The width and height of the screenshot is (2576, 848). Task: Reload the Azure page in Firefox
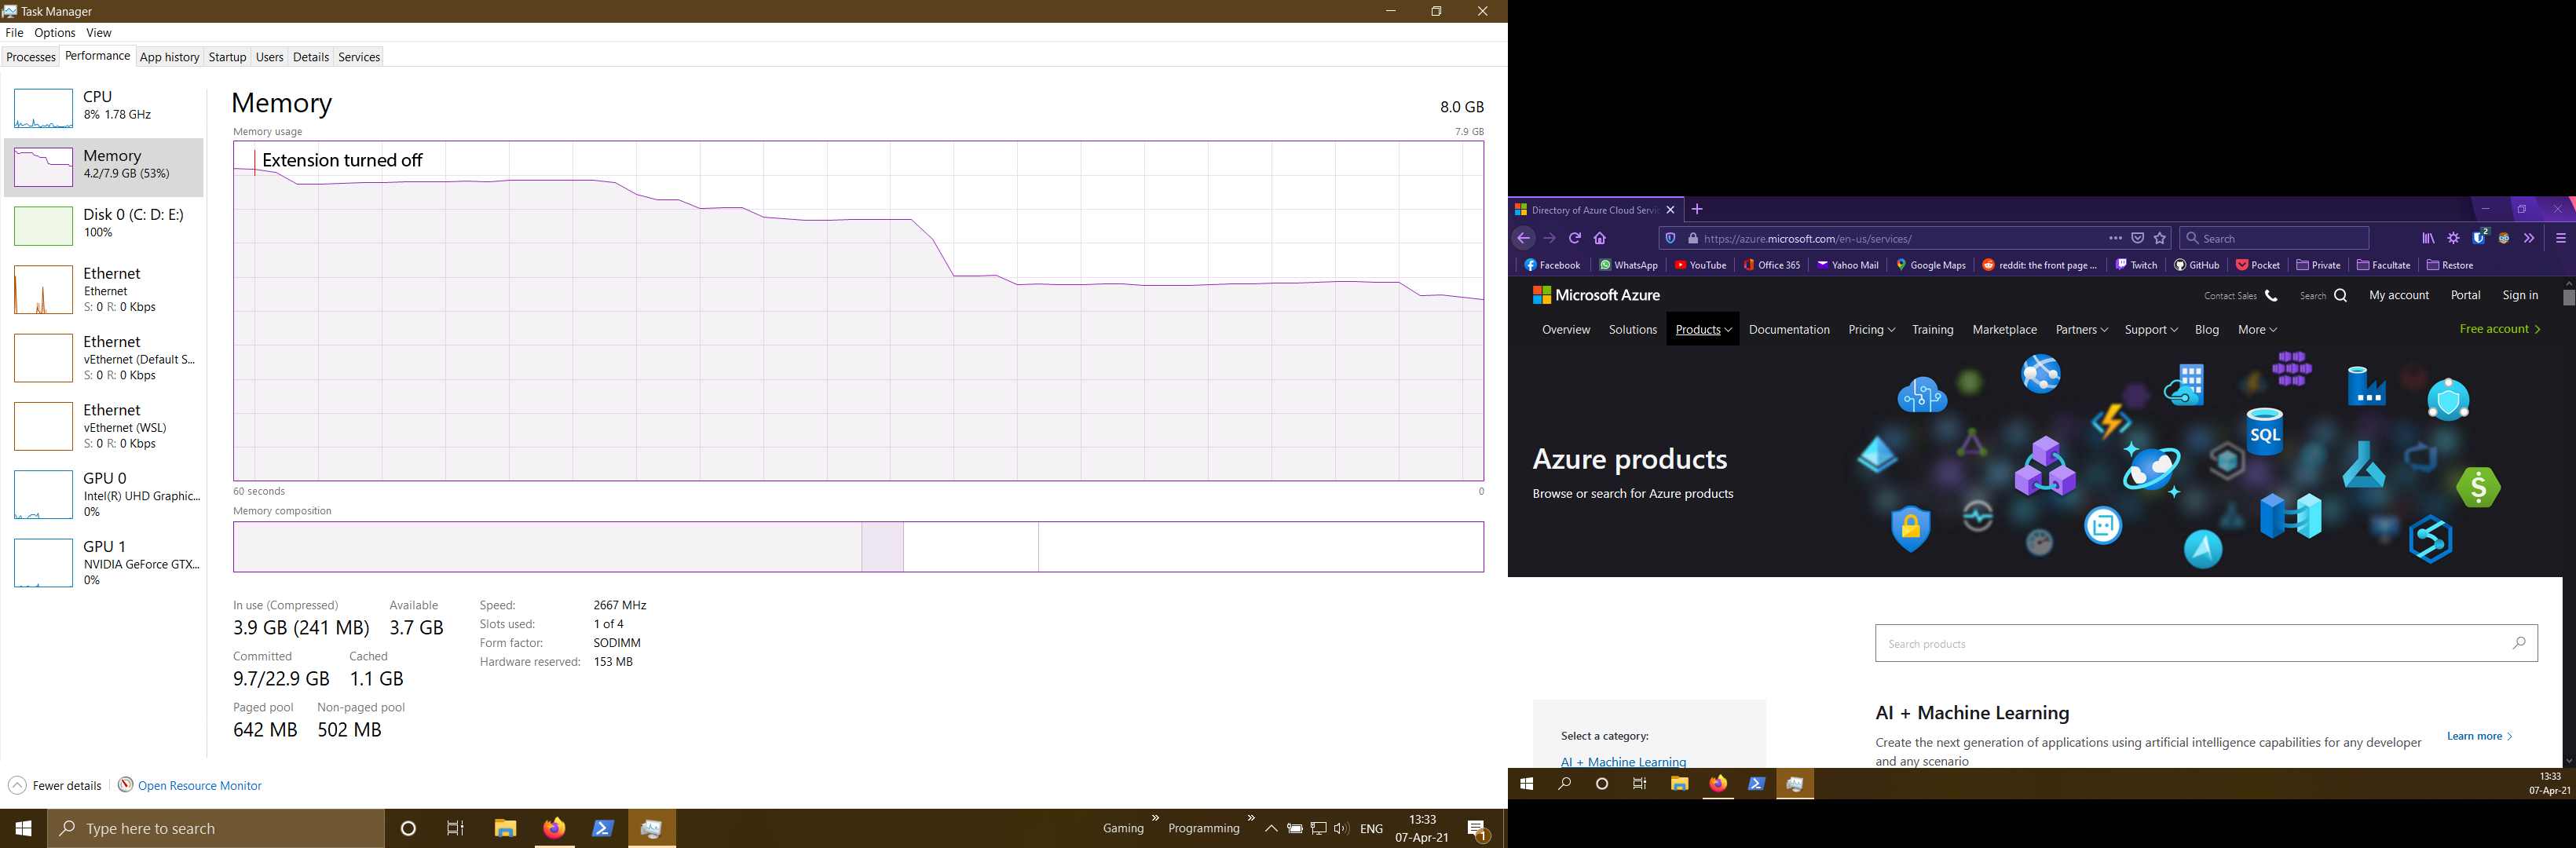[x=1574, y=238]
